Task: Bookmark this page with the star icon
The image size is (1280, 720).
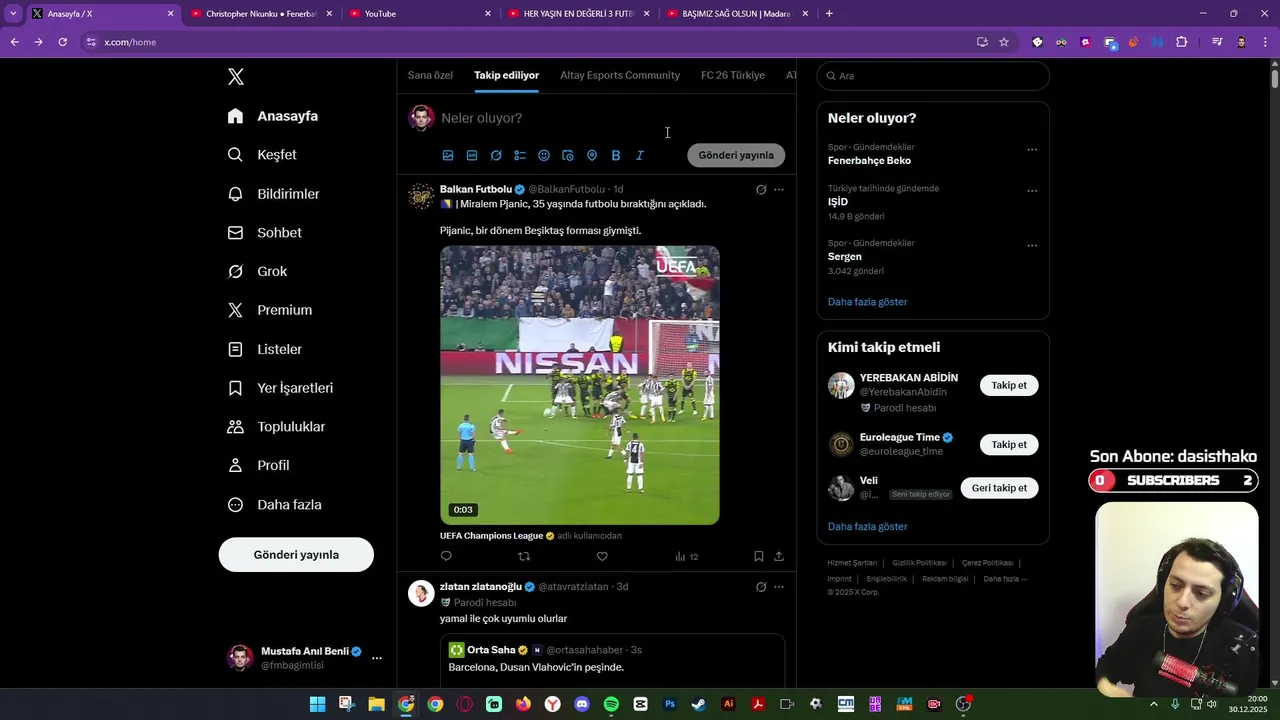Action: [1004, 42]
